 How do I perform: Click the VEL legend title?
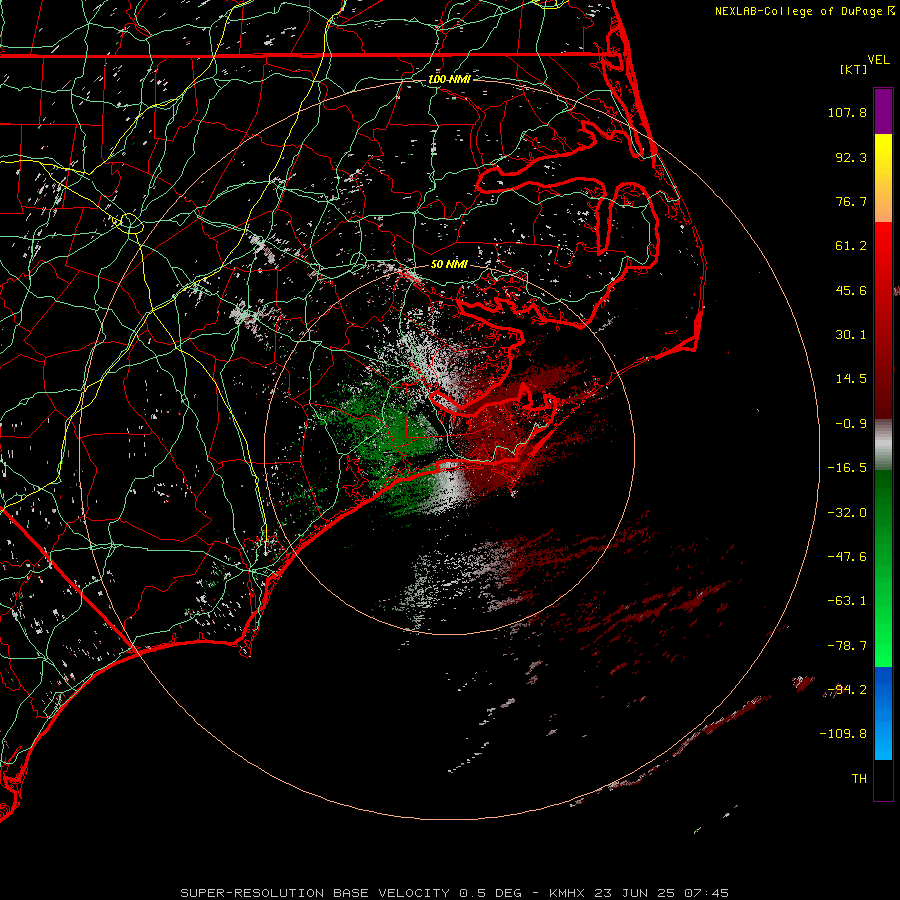[x=878, y=60]
